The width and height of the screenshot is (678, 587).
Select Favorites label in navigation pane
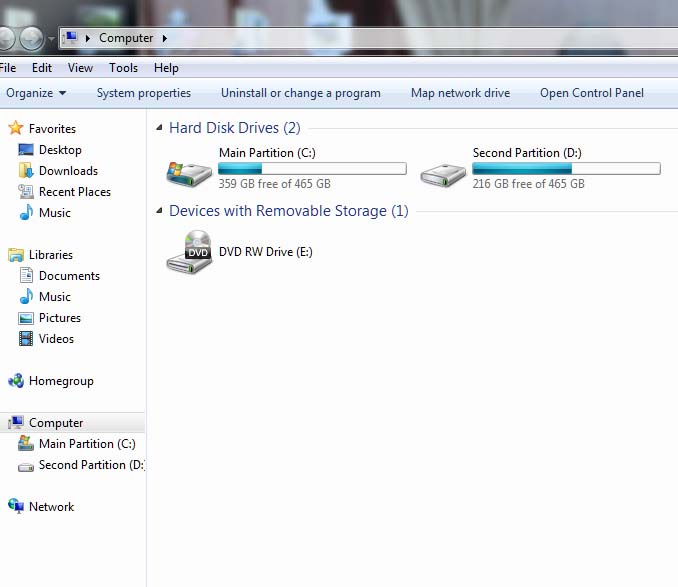[x=52, y=129]
